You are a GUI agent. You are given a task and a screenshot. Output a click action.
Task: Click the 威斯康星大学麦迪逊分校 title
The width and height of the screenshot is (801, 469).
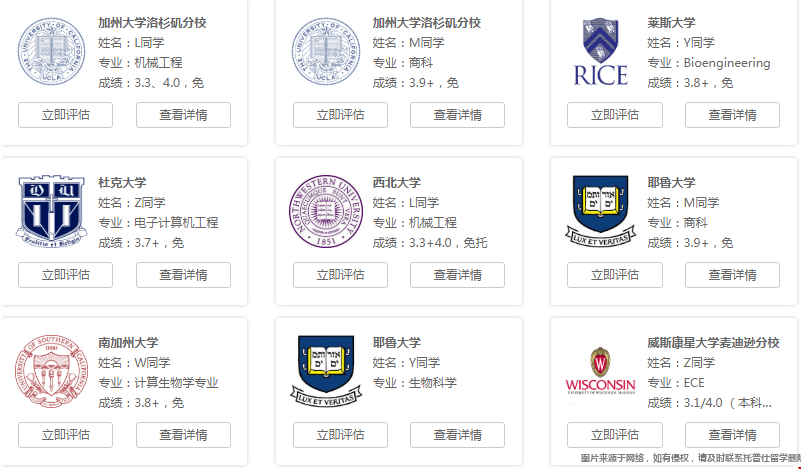click(x=713, y=343)
